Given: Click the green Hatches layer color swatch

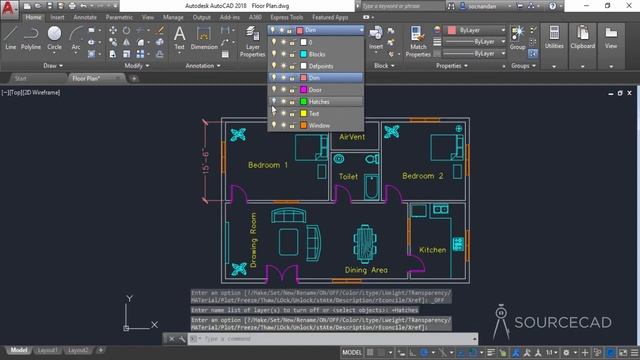Looking at the screenshot, I should click(303, 101).
